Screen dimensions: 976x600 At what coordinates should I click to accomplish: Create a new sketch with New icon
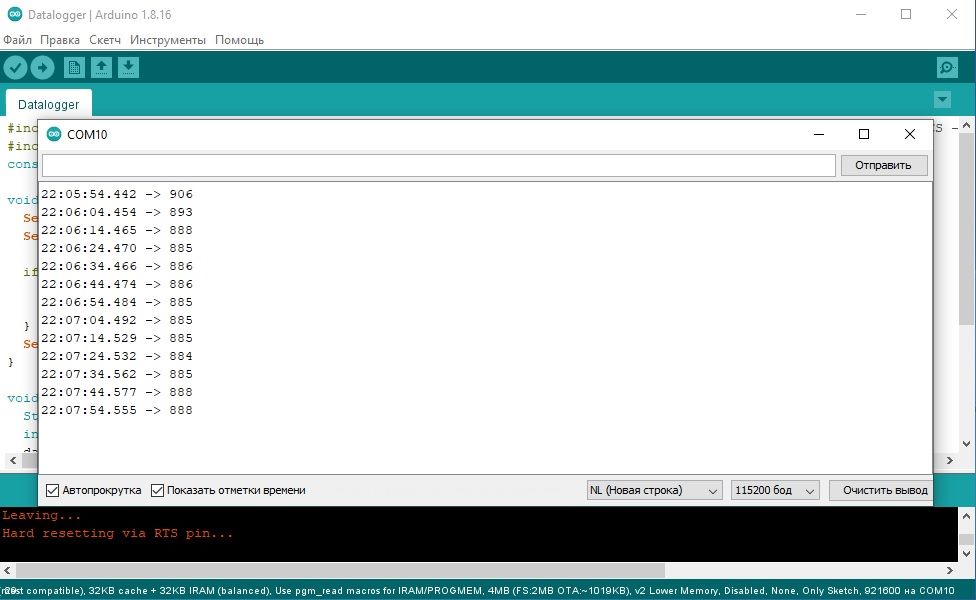74,67
